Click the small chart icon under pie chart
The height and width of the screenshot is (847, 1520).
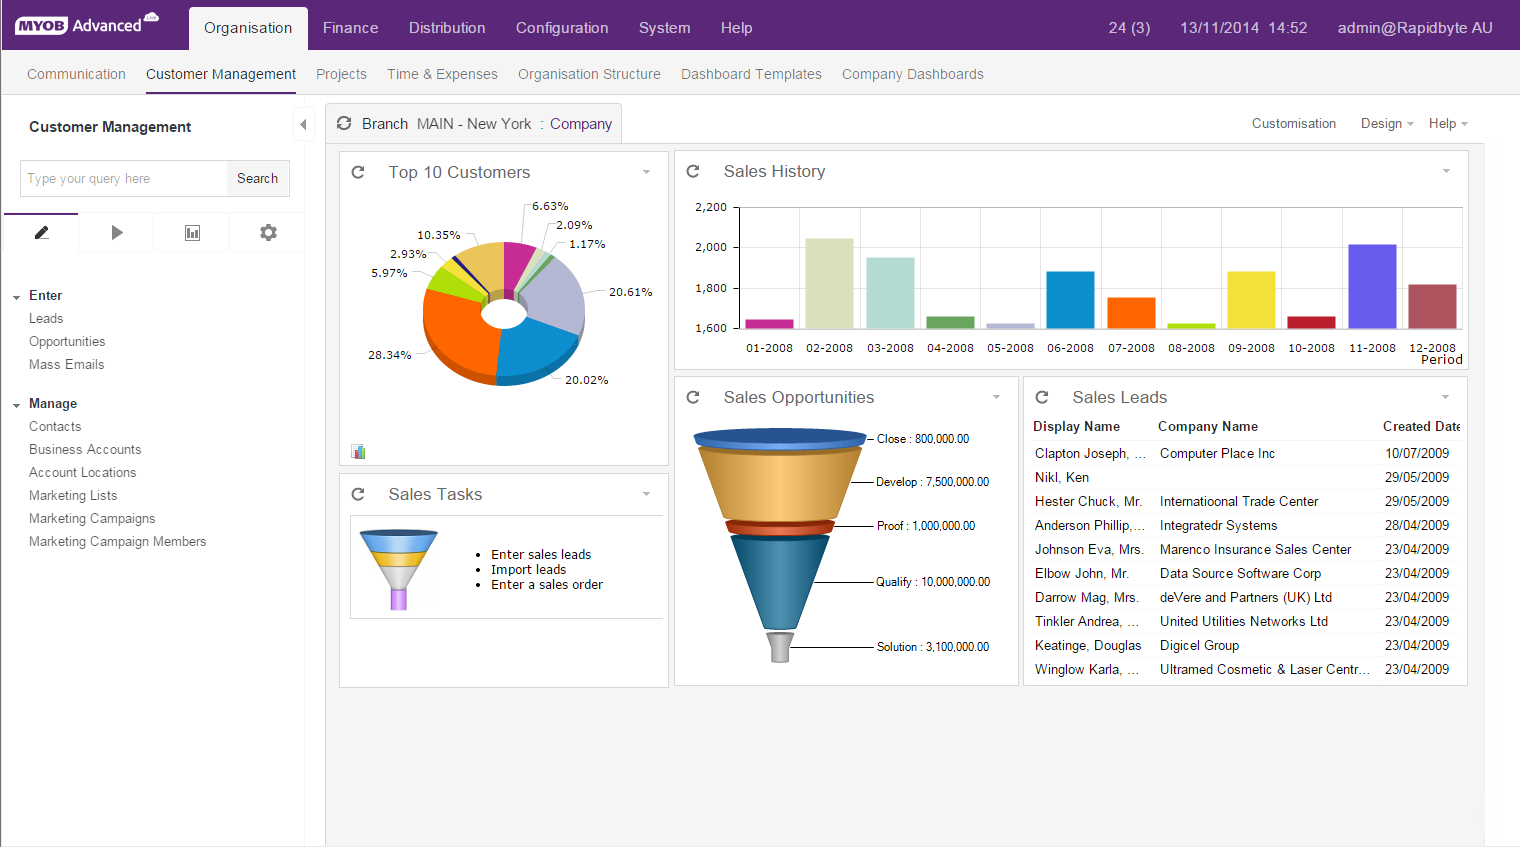click(x=359, y=451)
